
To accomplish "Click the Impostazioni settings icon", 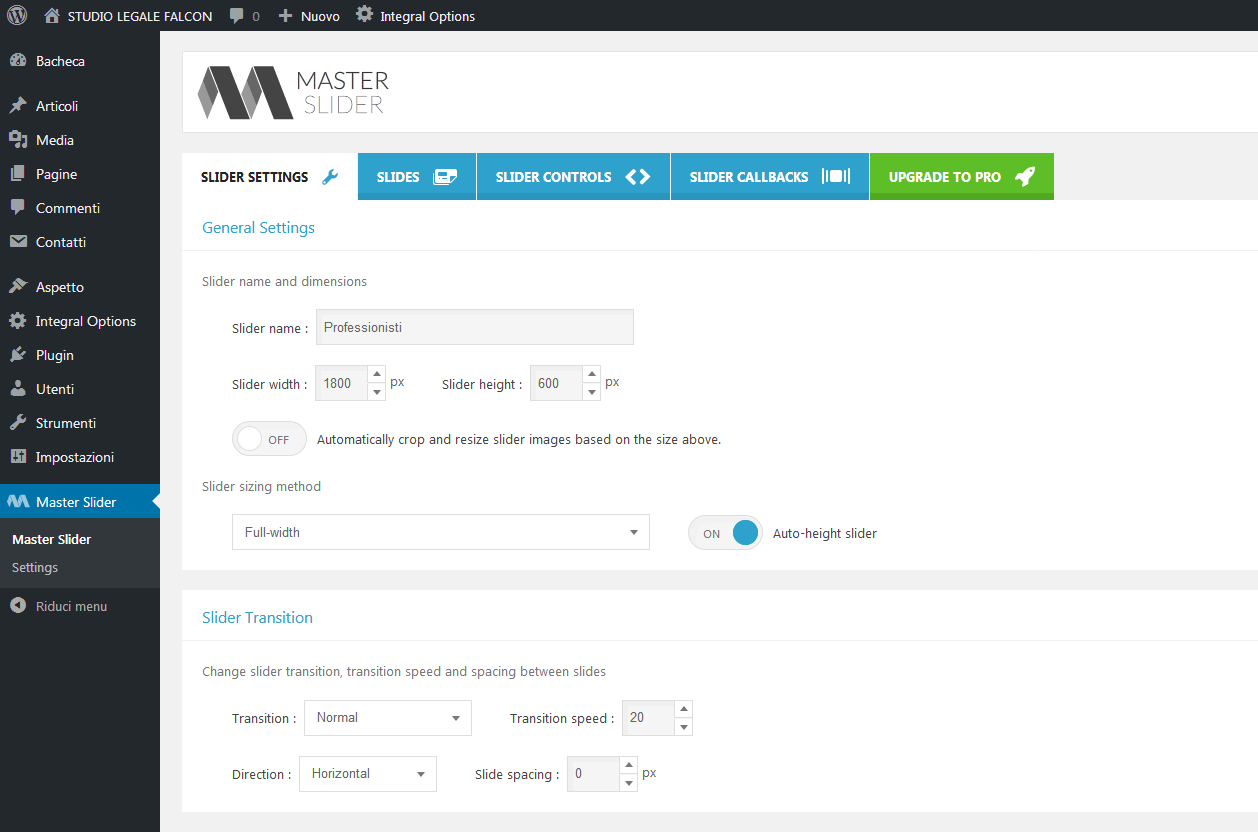I will coord(18,457).
